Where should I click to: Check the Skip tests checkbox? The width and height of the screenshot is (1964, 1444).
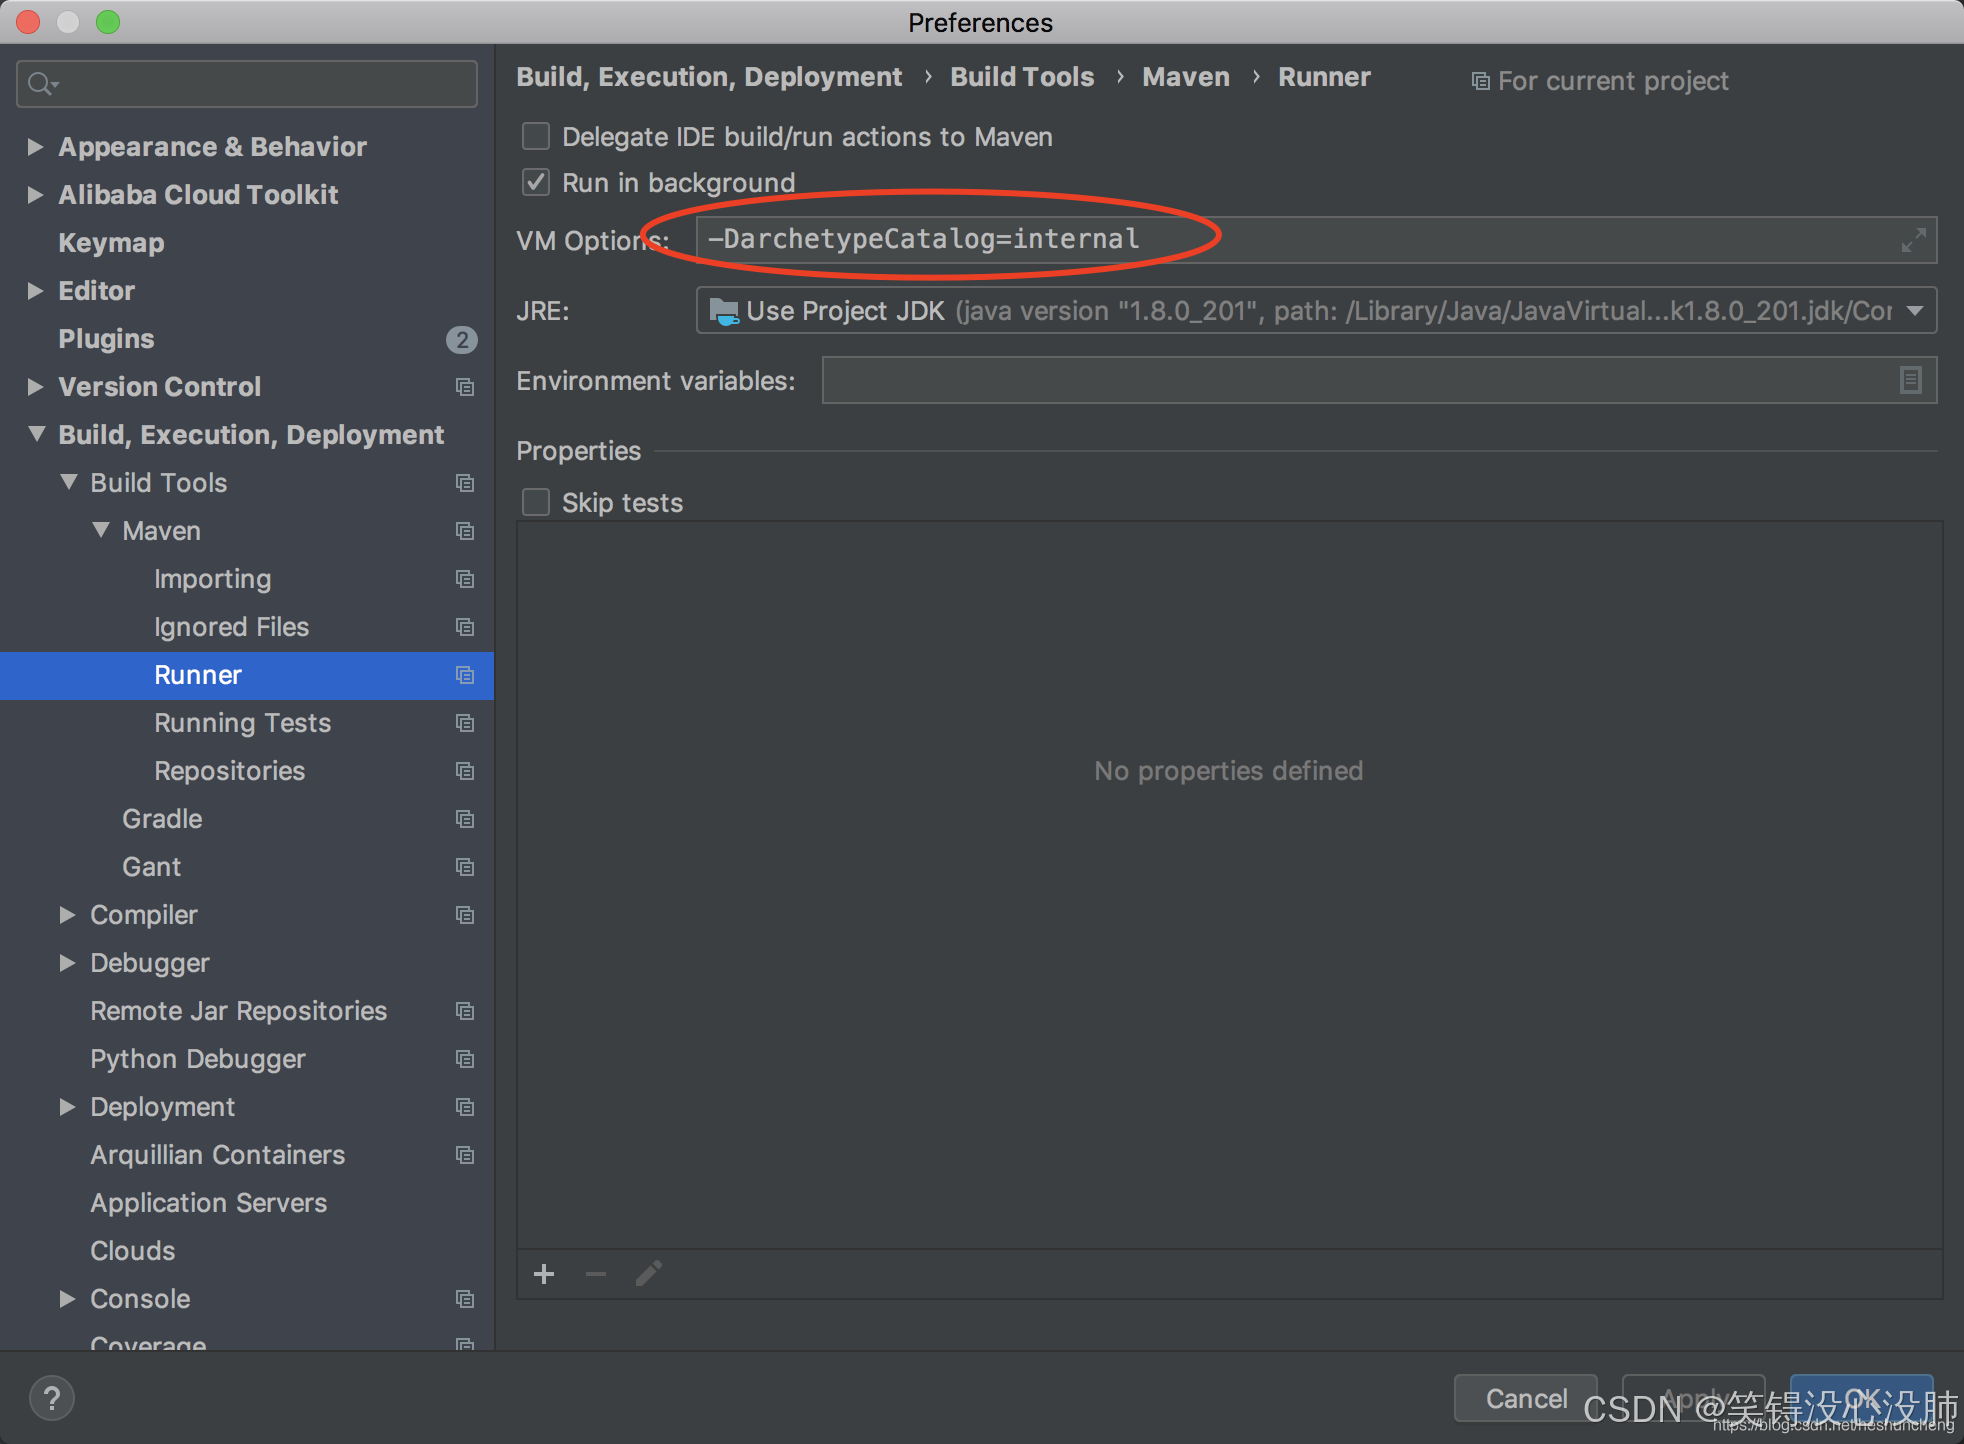click(x=536, y=502)
